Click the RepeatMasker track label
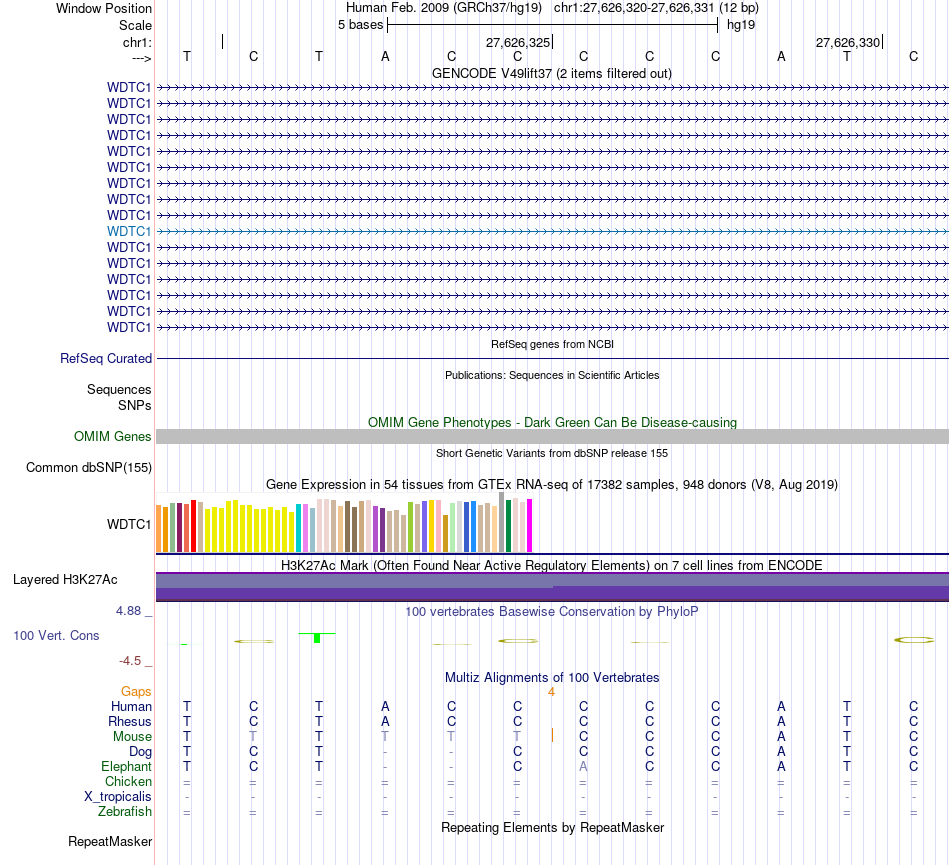 pos(110,842)
